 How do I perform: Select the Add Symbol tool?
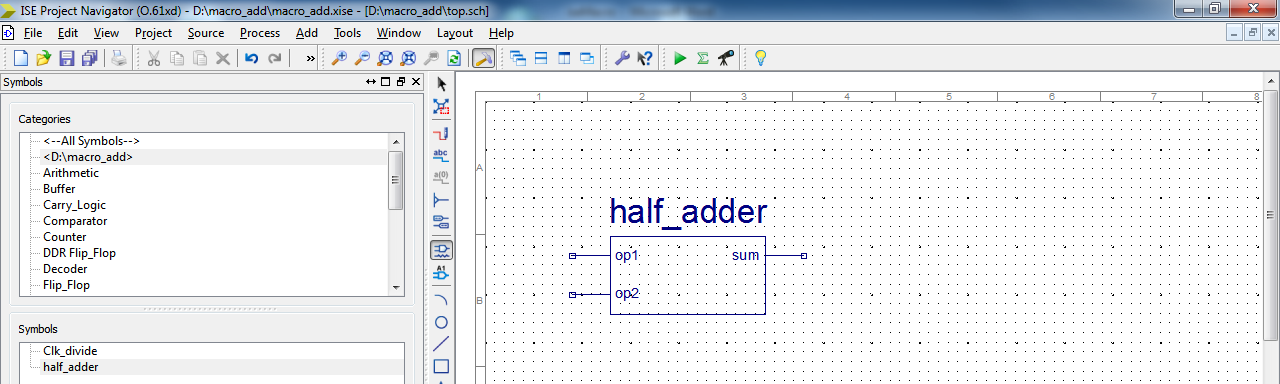click(441, 250)
